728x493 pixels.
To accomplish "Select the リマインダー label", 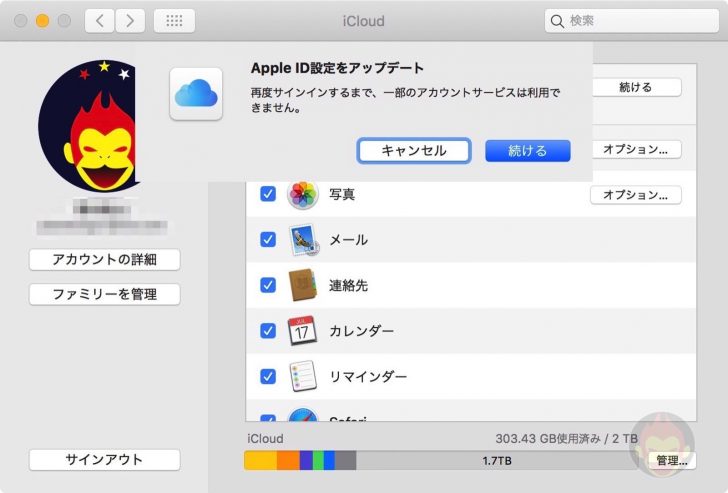I will click(x=368, y=376).
